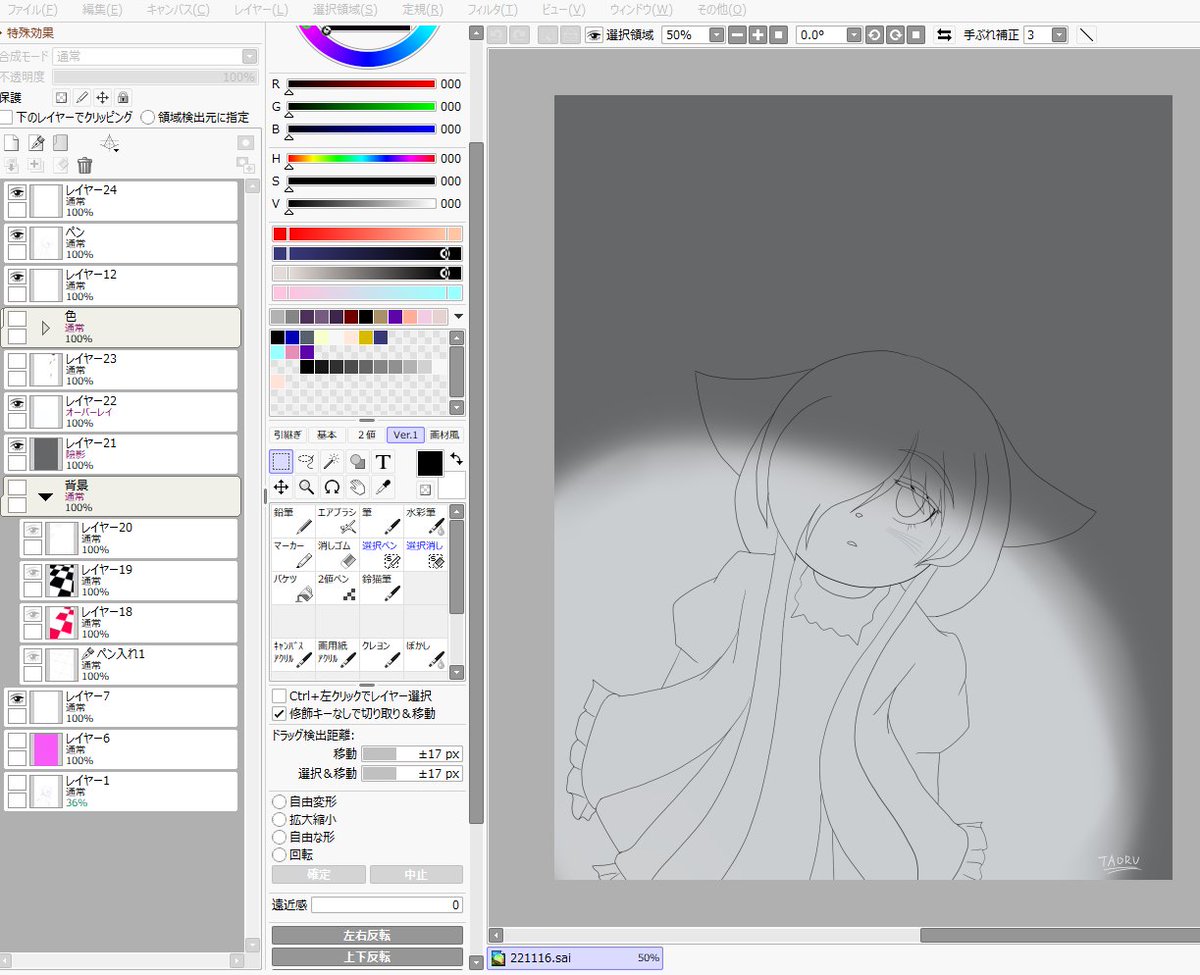Uncheck 修飾キーなしで切り取り＆移動 checkbox

pos(279,713)
